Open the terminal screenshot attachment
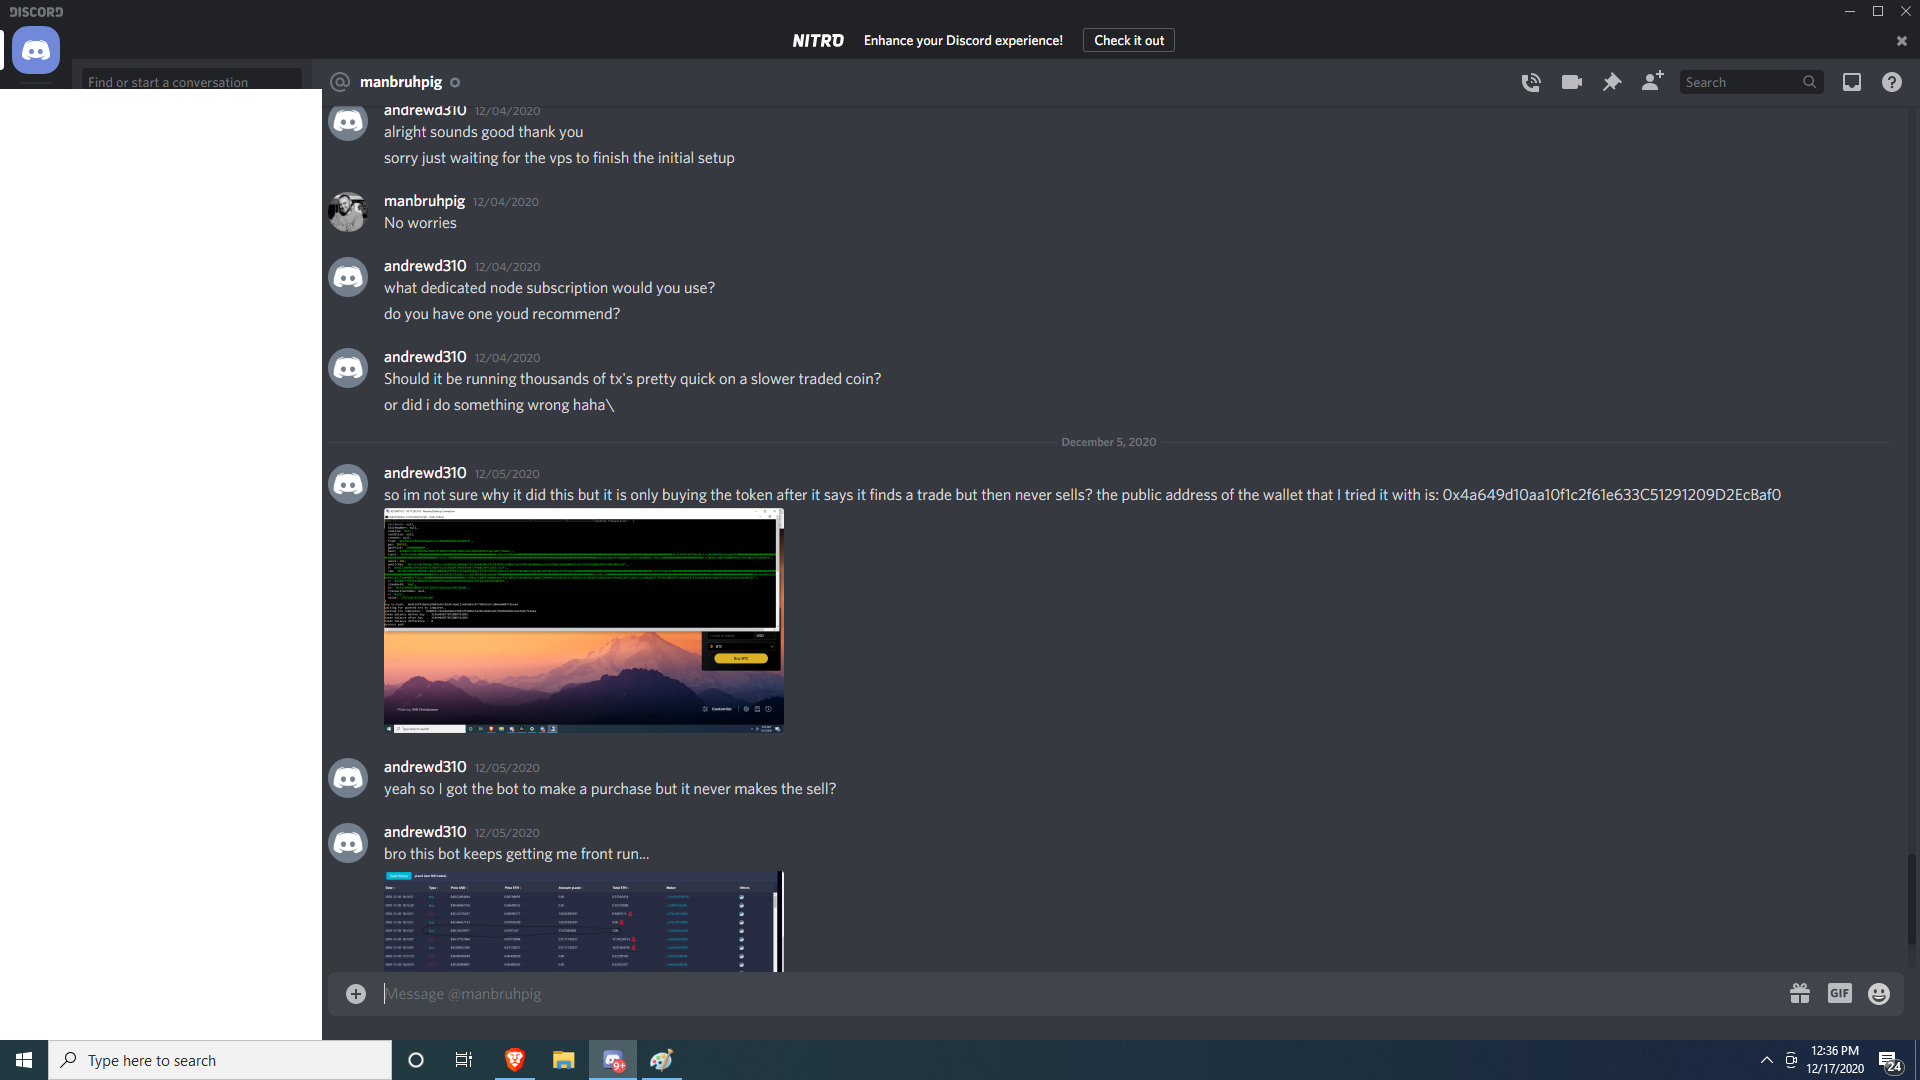 point(583,621)
